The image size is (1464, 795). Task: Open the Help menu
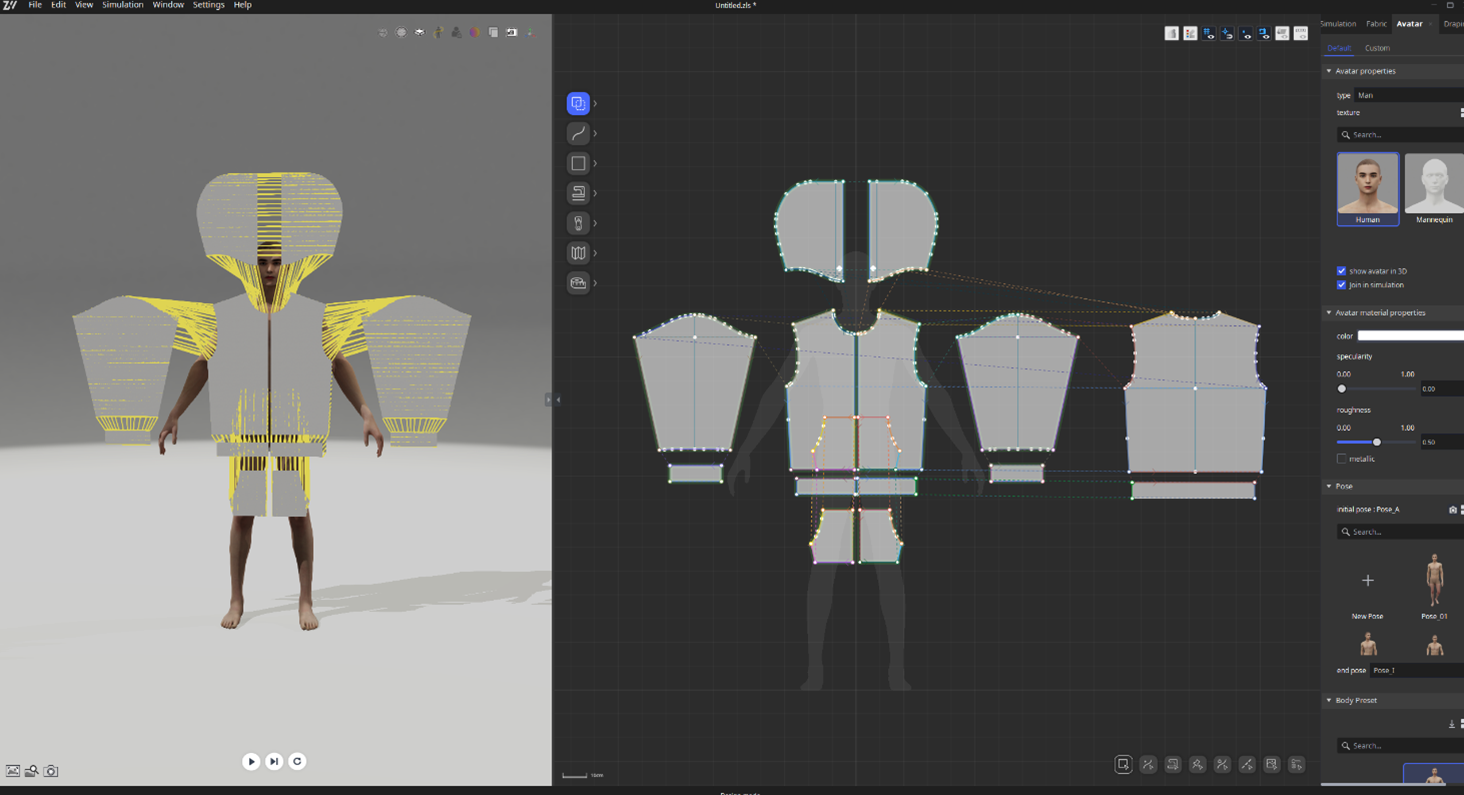[x=242, y=5]
